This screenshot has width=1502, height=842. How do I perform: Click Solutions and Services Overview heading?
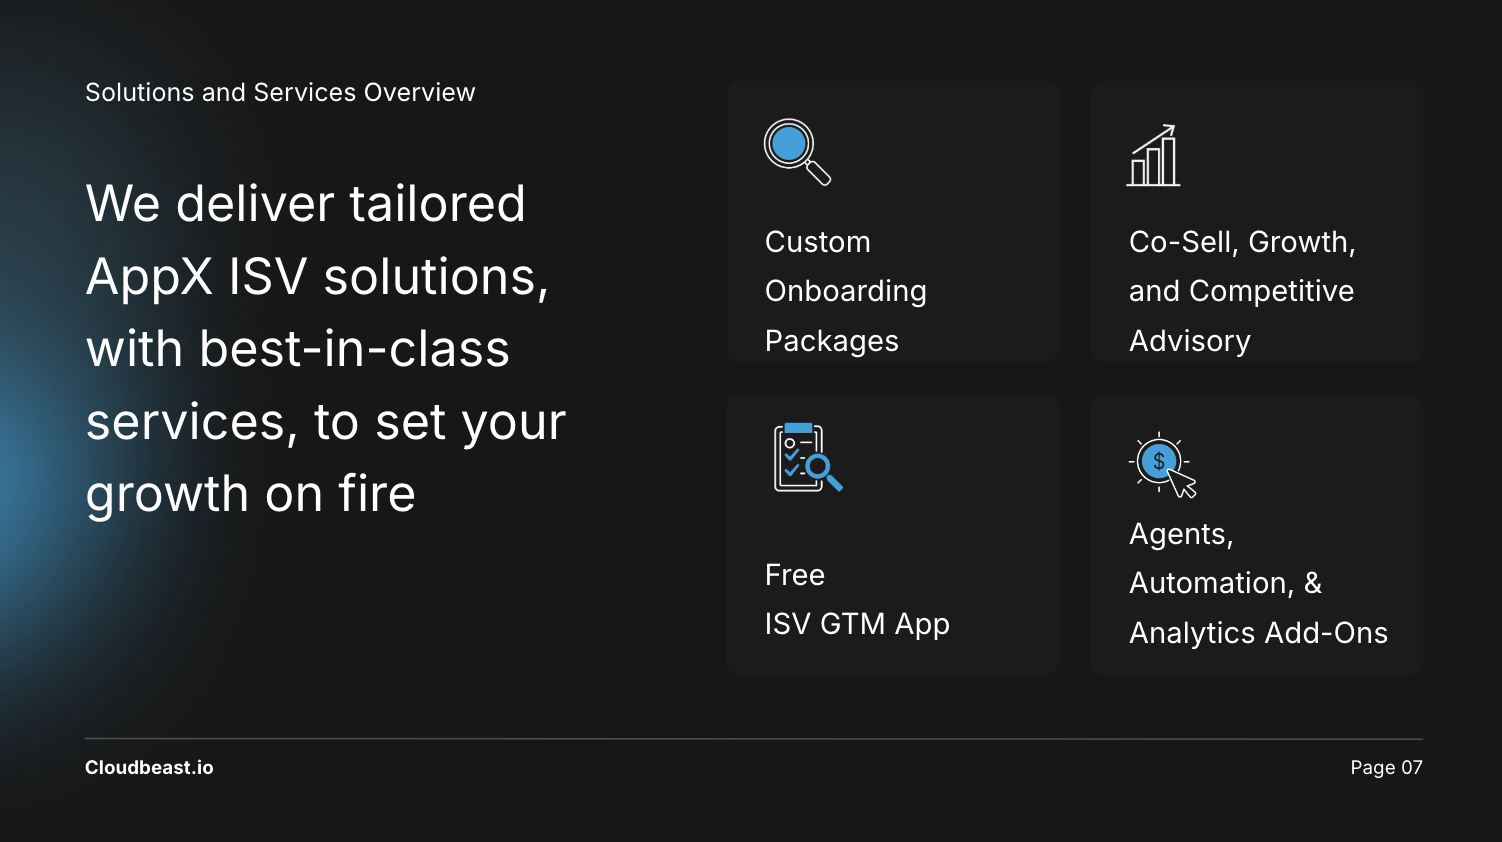tap(280, 92)
